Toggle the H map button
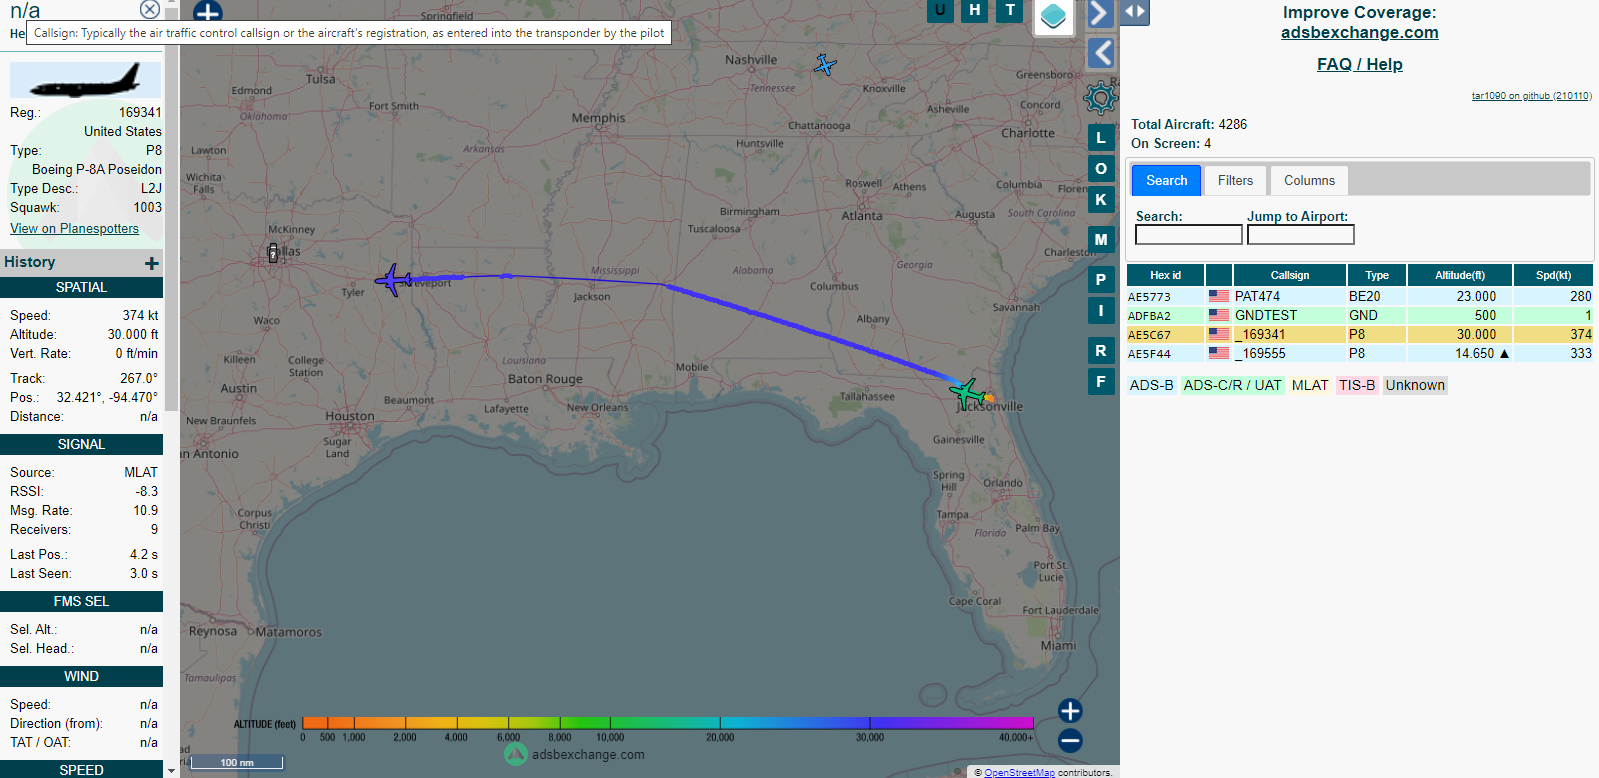The width and height of the screenshot is (1599, 778). (975, 10)
